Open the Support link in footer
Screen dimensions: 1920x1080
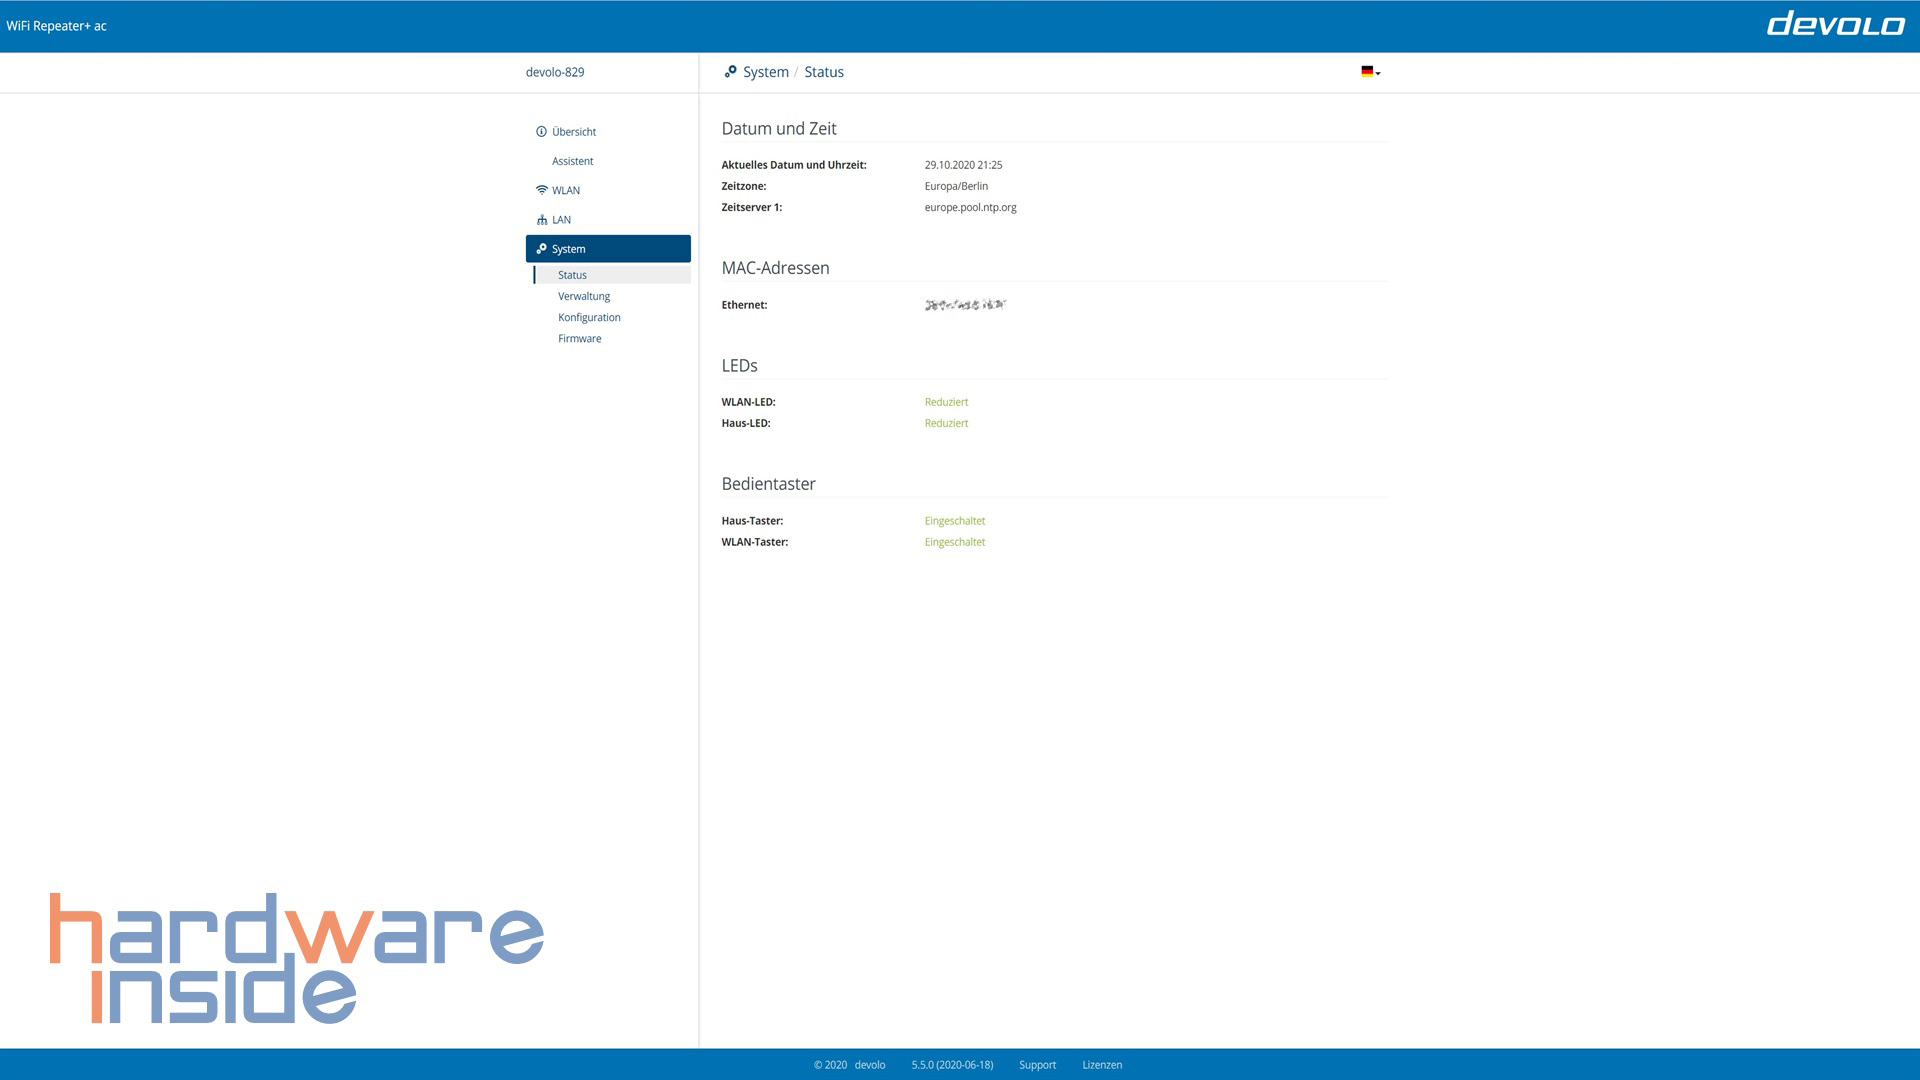pyautogui.click(x=1037, y=1065)
